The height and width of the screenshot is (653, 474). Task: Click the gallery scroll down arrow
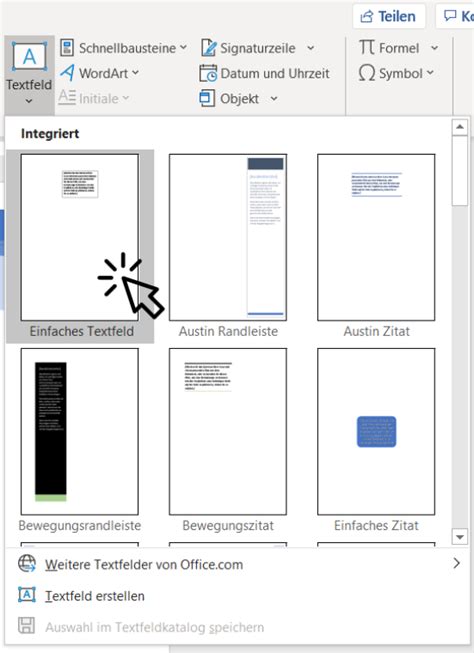click(x=460, y=537)
